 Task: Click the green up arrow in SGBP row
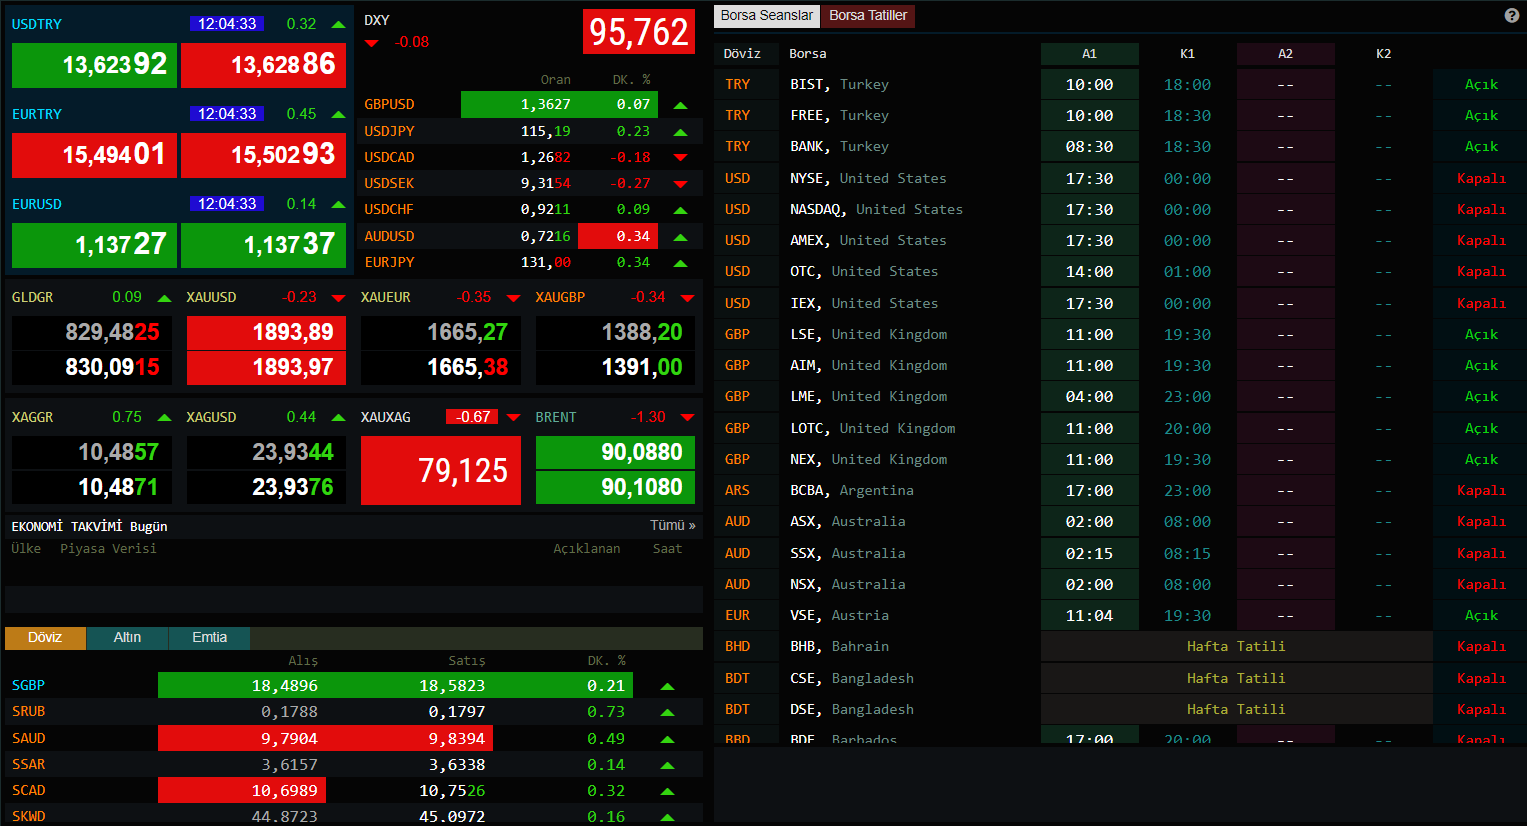point(667,686)
